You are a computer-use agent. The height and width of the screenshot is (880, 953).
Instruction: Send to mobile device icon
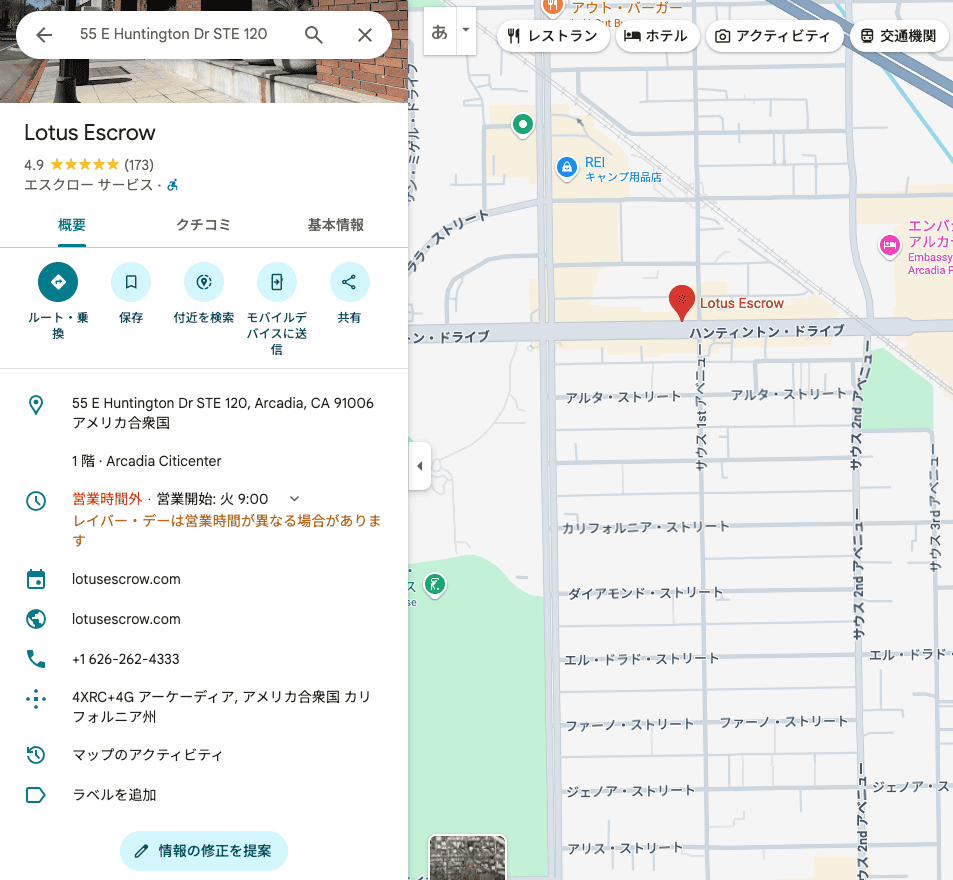click(277, 282)
